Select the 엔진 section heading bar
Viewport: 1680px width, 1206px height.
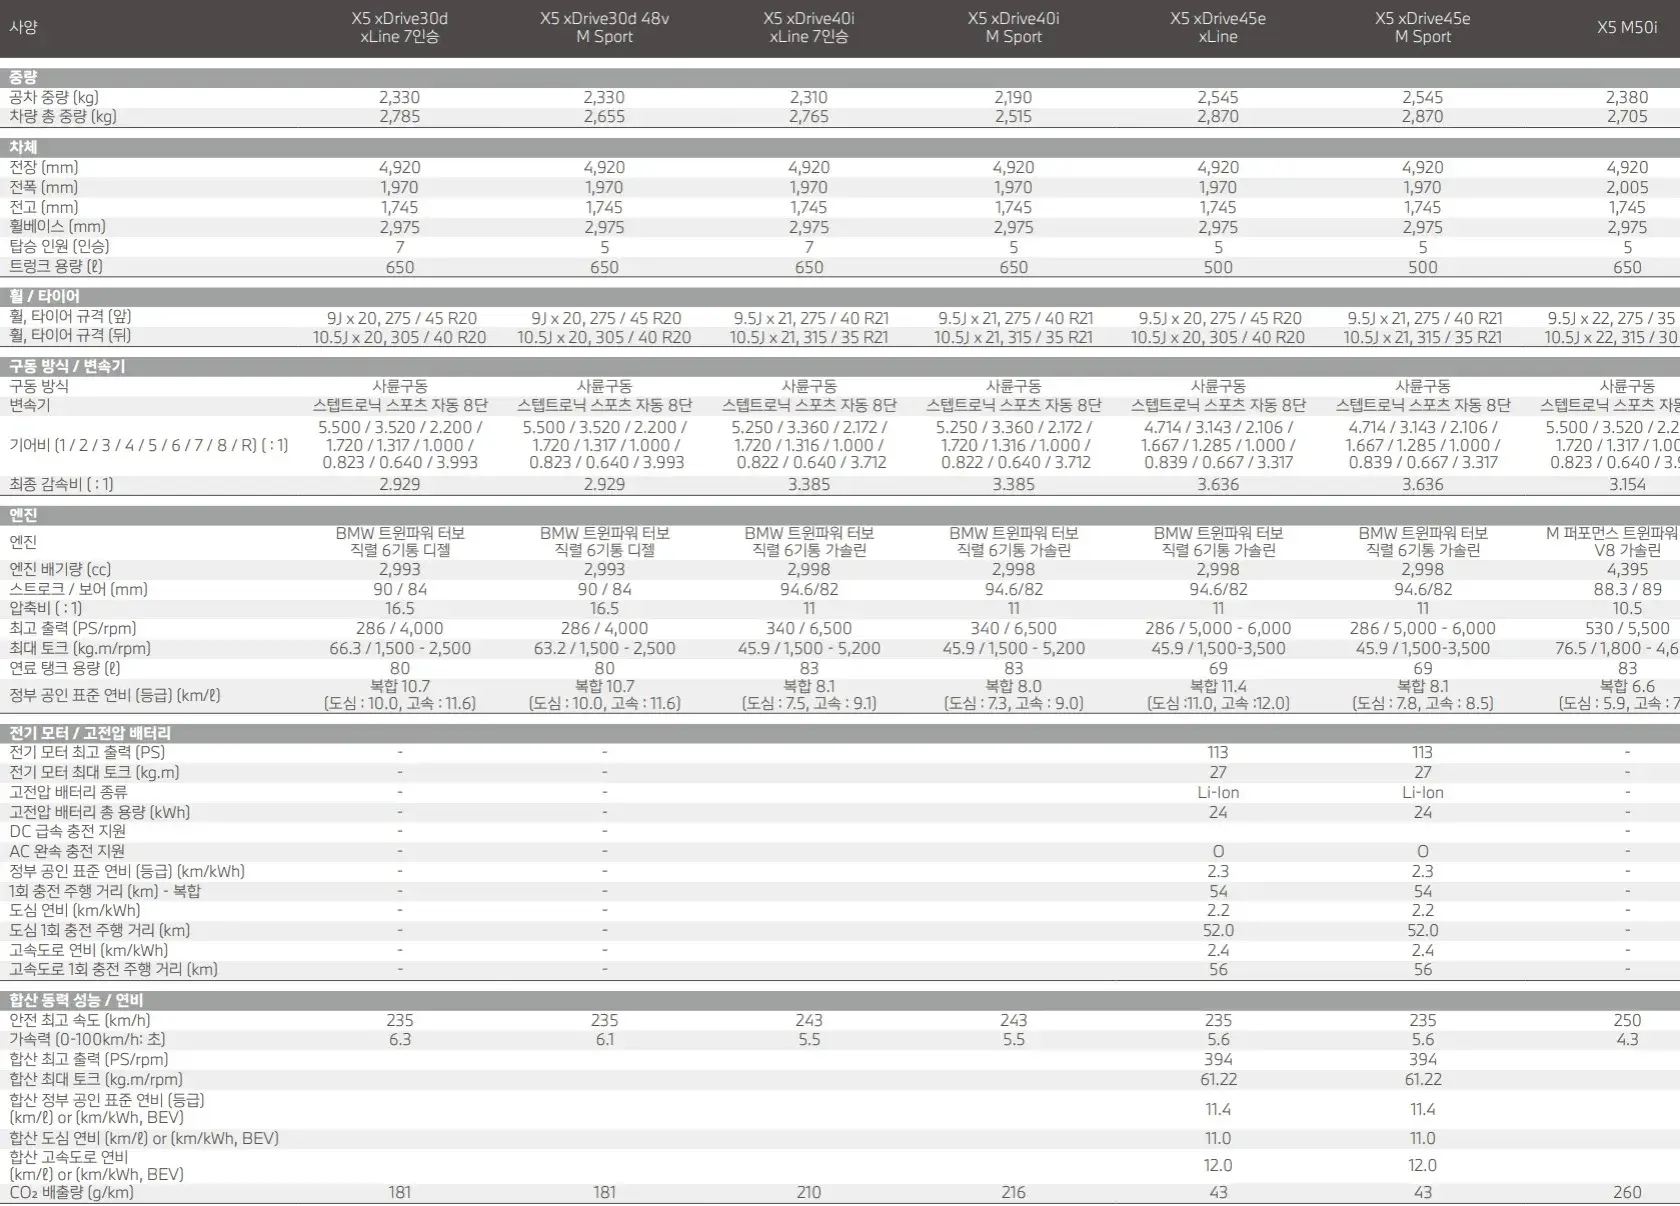pyautogui.click(x=840, y=516)
